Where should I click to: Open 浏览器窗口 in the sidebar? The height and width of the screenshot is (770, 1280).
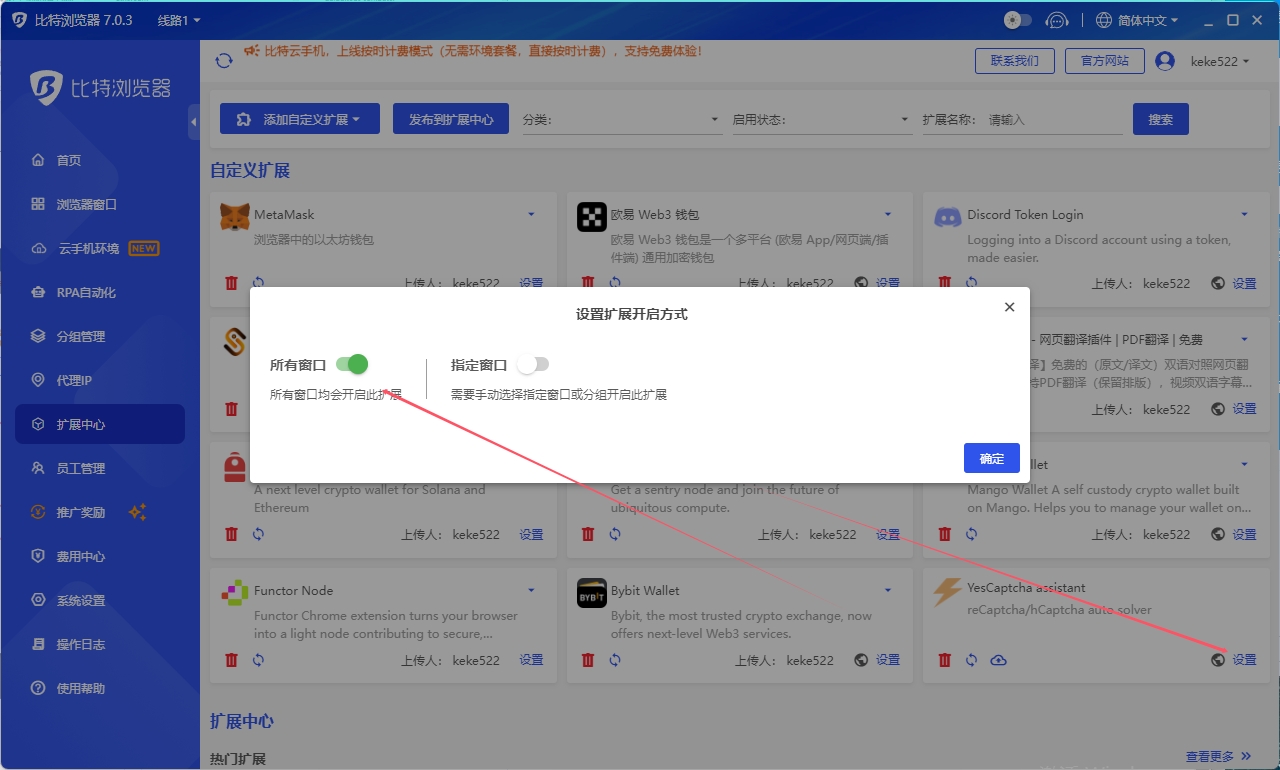pyautogui.click(x=87, y=205)
